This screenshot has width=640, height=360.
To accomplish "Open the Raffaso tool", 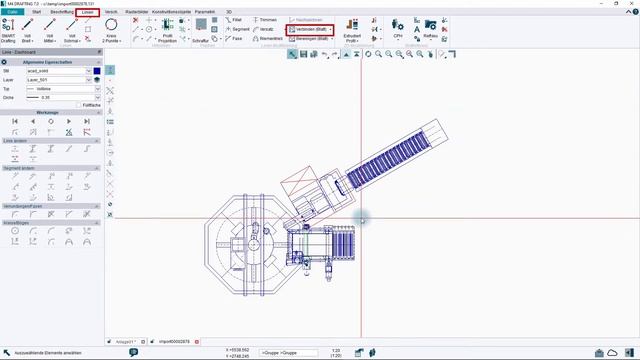I will (x=430, y=29).
